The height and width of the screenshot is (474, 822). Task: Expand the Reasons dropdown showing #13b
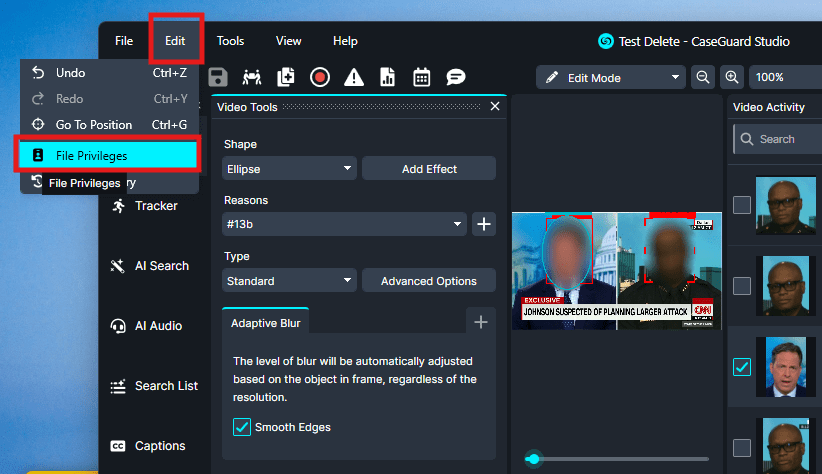(x=344, y=225)
